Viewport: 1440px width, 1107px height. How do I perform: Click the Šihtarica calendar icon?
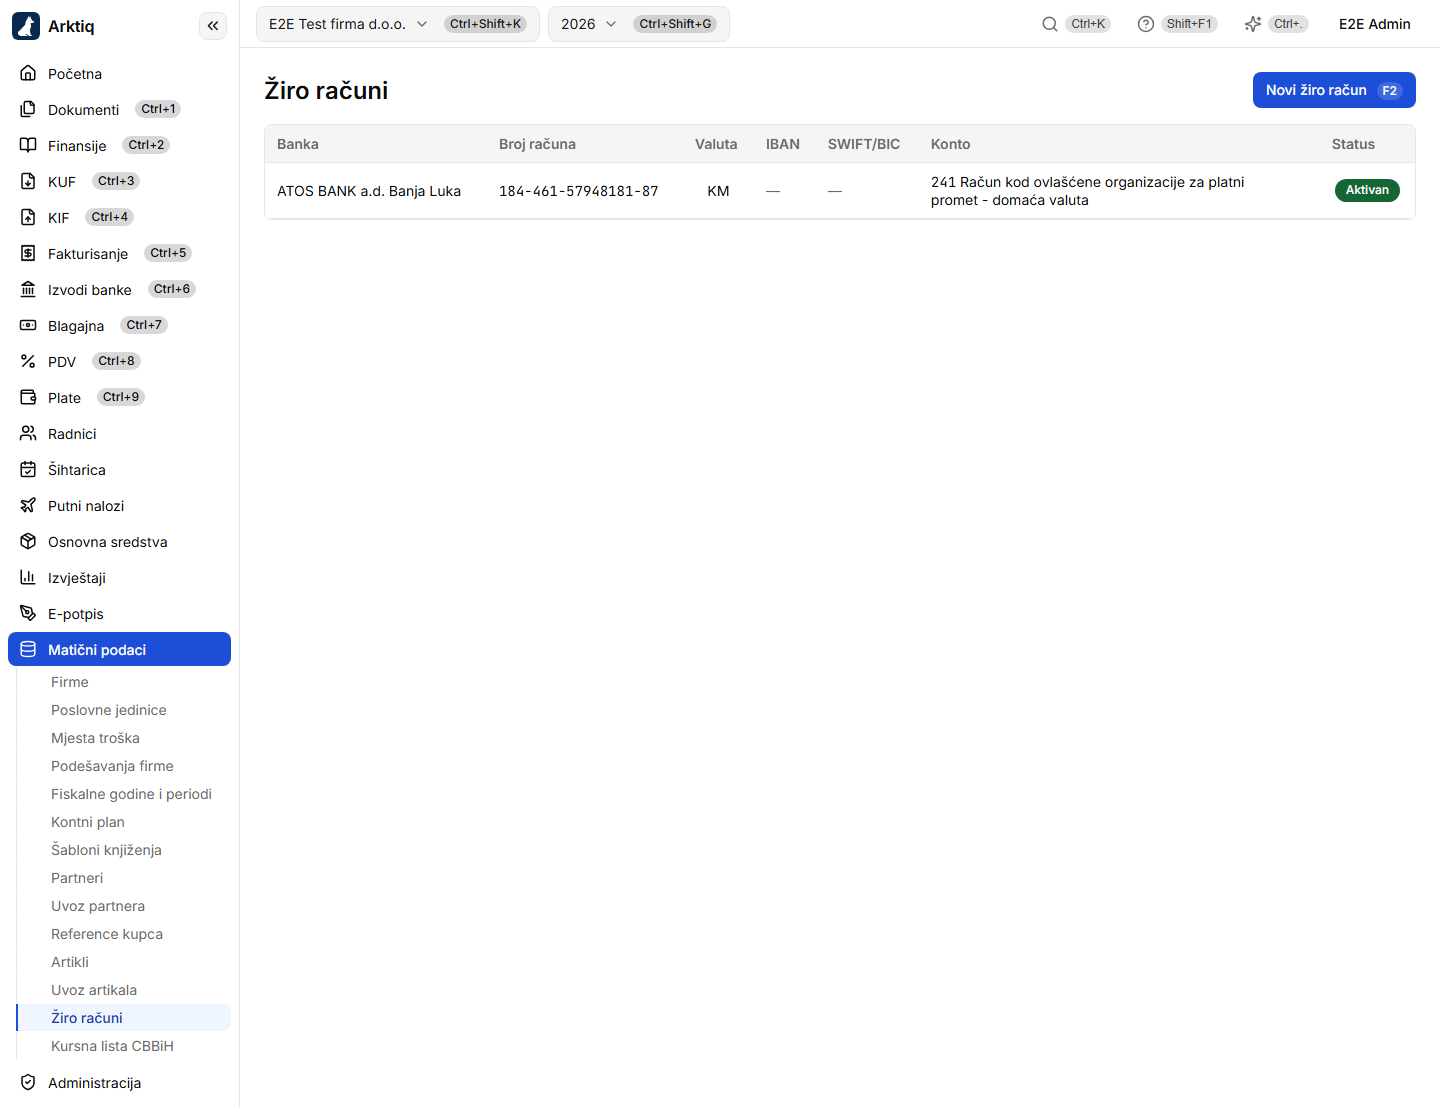click(28, 470)
